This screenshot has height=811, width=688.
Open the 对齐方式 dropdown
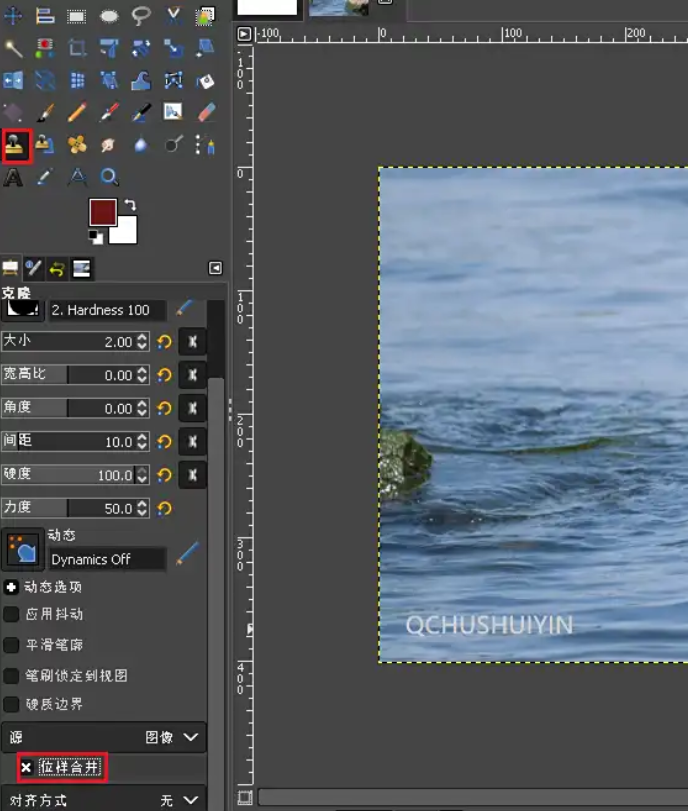pyautogui.click(x=180, y=800)
